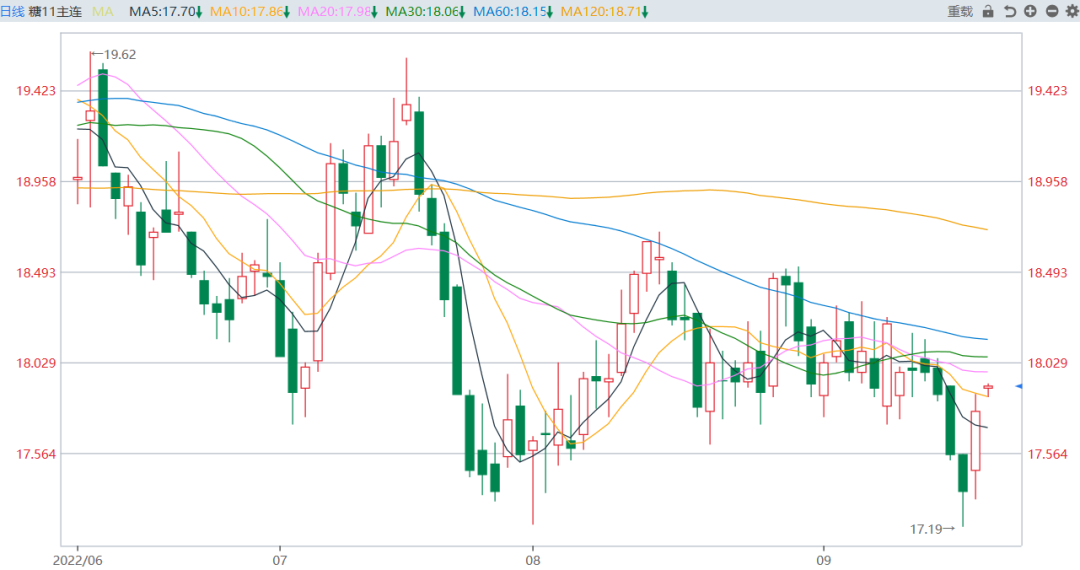Zoom in with the plus icon

click(1031, 11)
